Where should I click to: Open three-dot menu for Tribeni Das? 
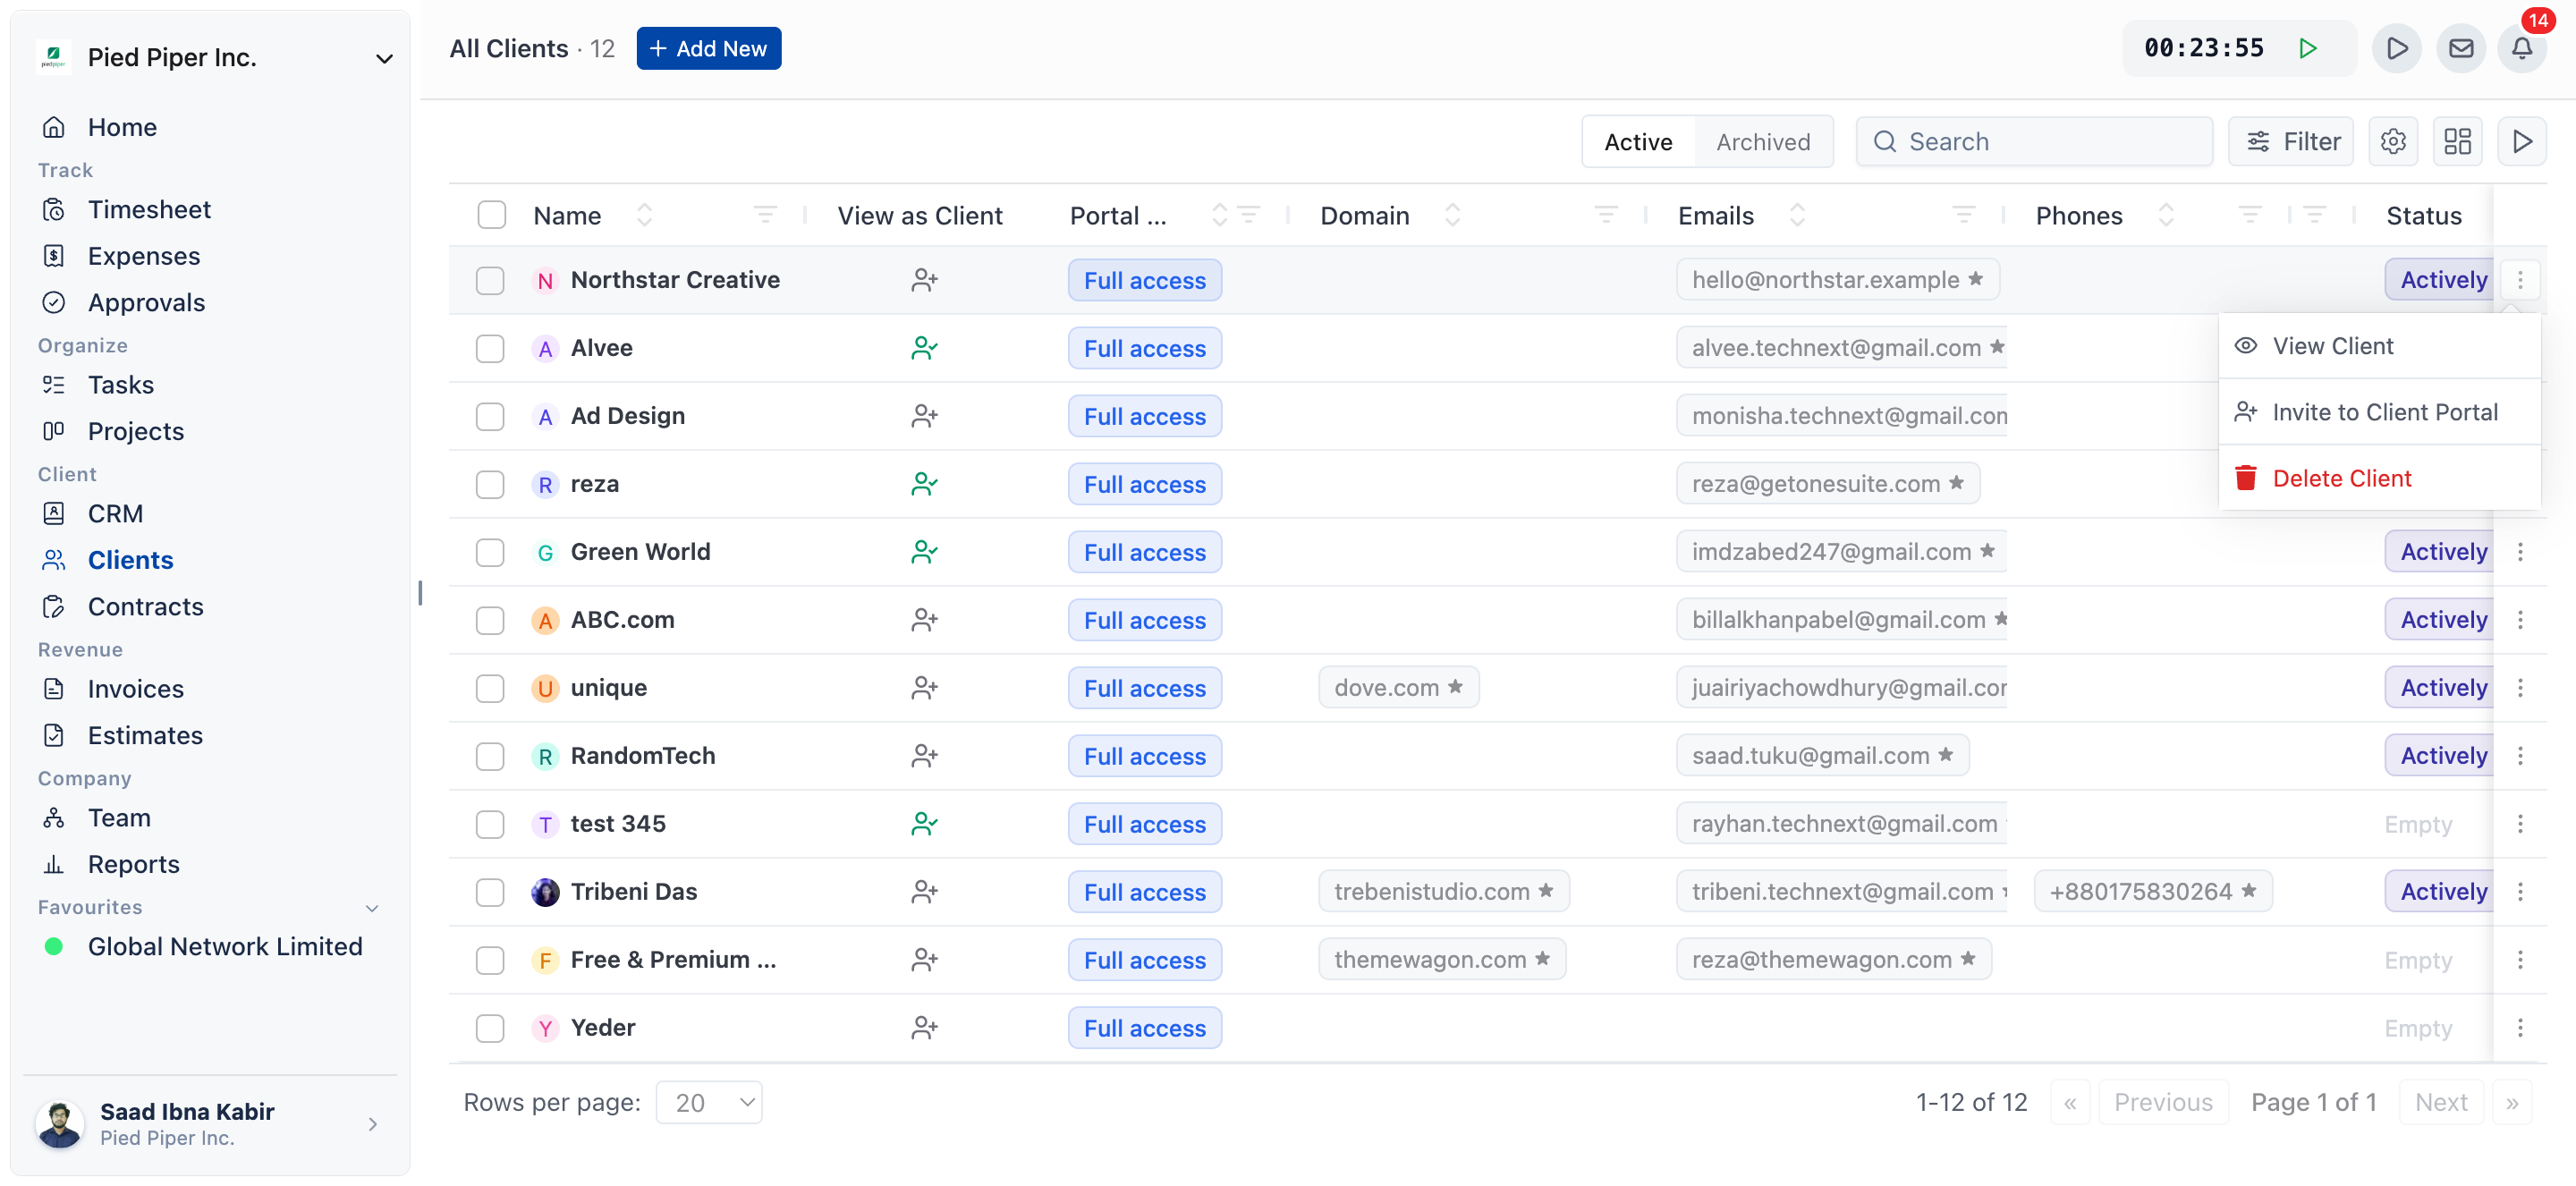pyautogui.click(x=2520, y=892)
